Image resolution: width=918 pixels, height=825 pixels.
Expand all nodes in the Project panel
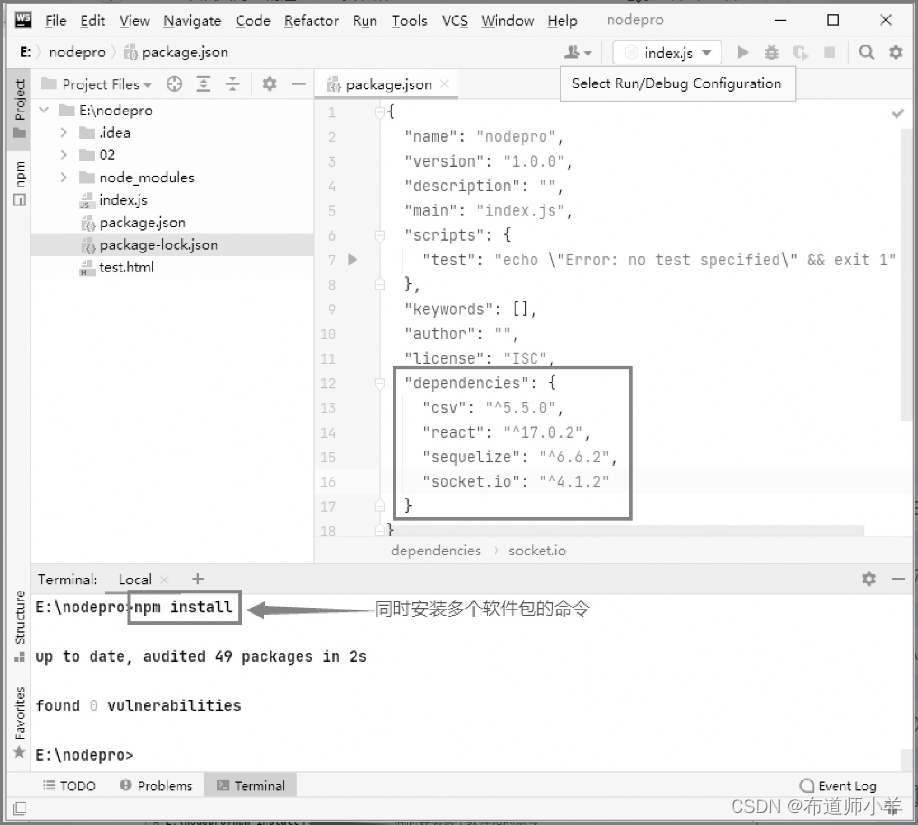(x=203, y=84)
